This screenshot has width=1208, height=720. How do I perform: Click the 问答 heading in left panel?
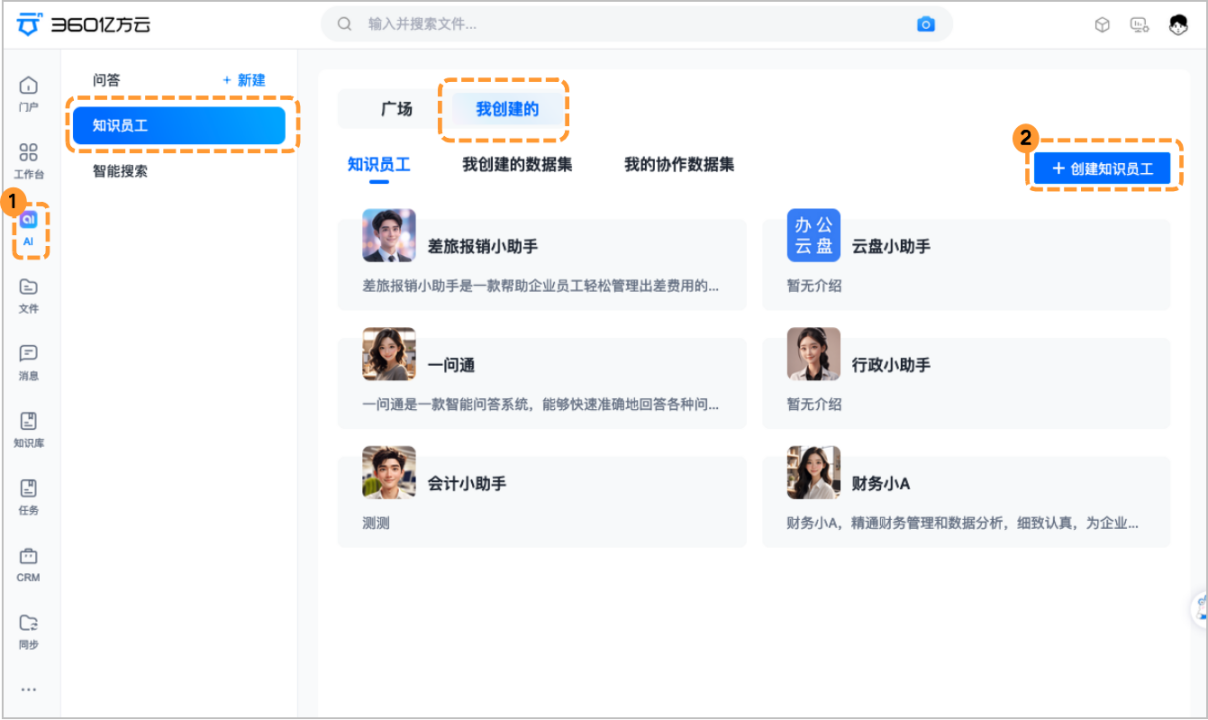click(x=106, y=80)
